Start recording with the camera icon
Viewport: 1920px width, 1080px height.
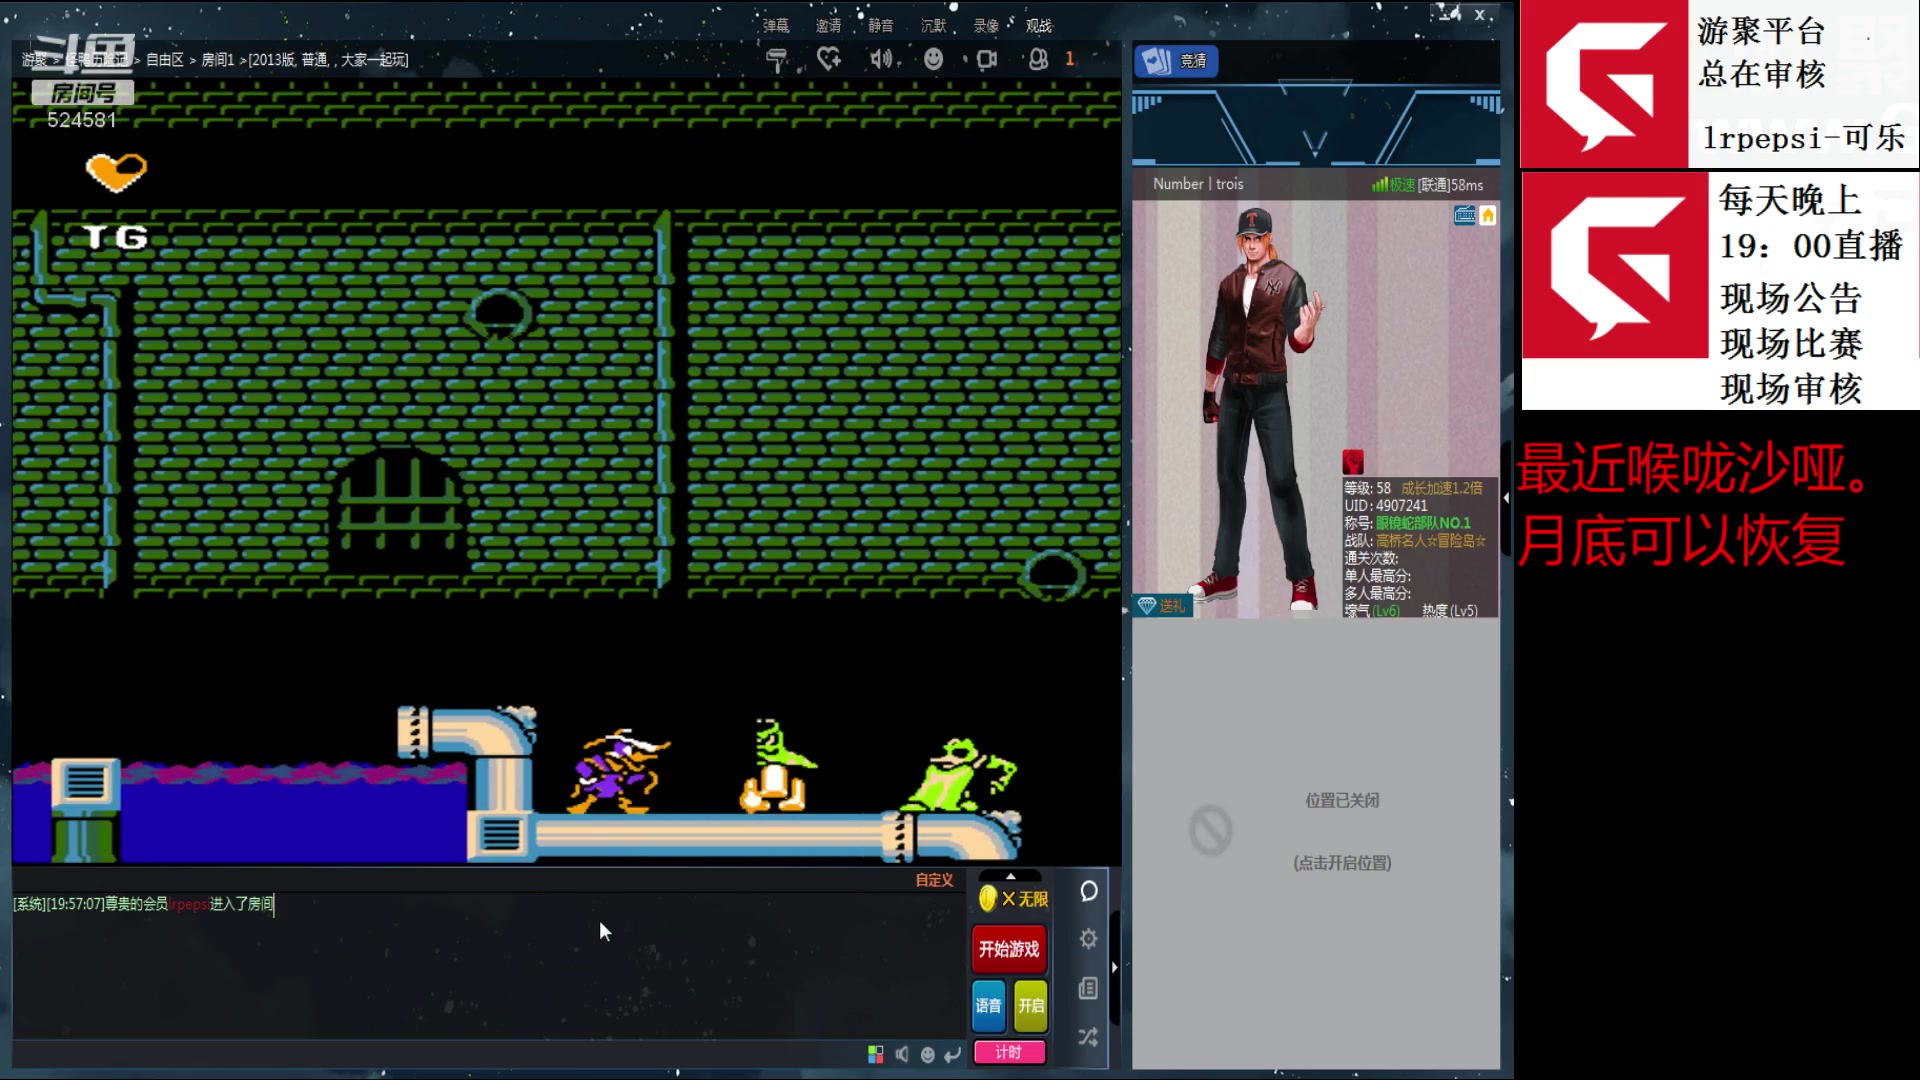[986, 59]
